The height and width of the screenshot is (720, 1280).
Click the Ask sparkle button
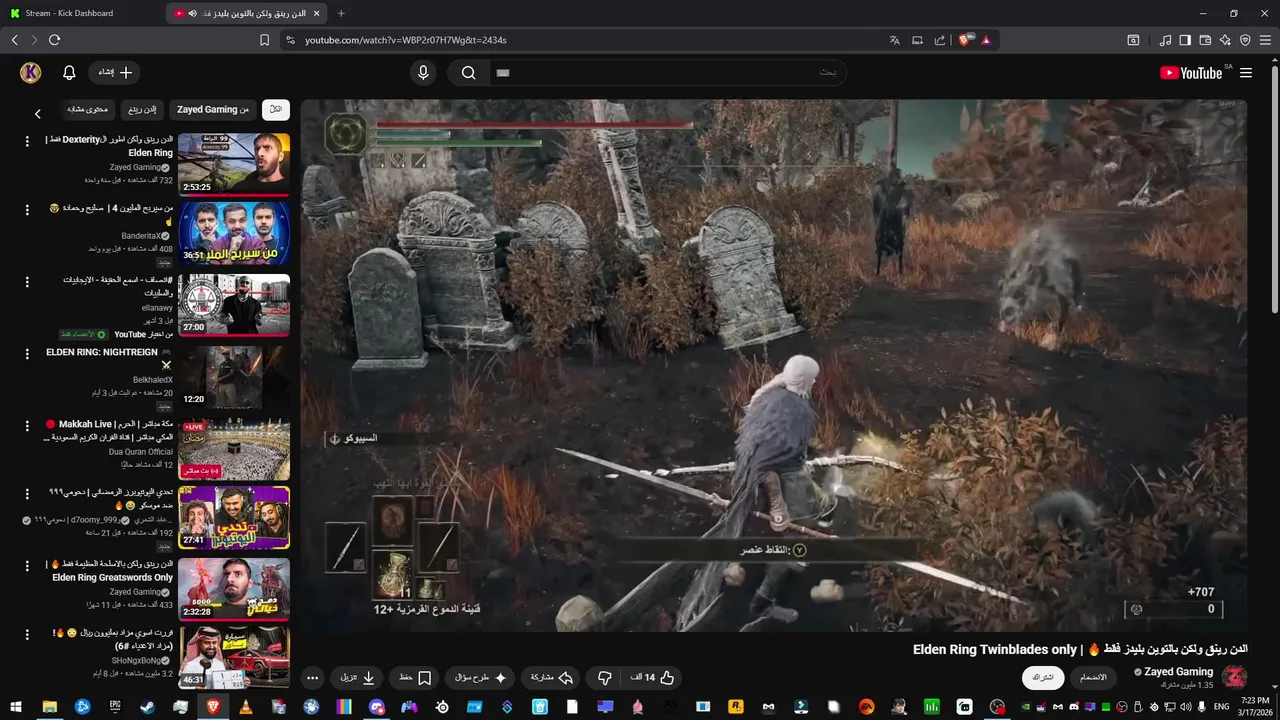tap(481, 677)
